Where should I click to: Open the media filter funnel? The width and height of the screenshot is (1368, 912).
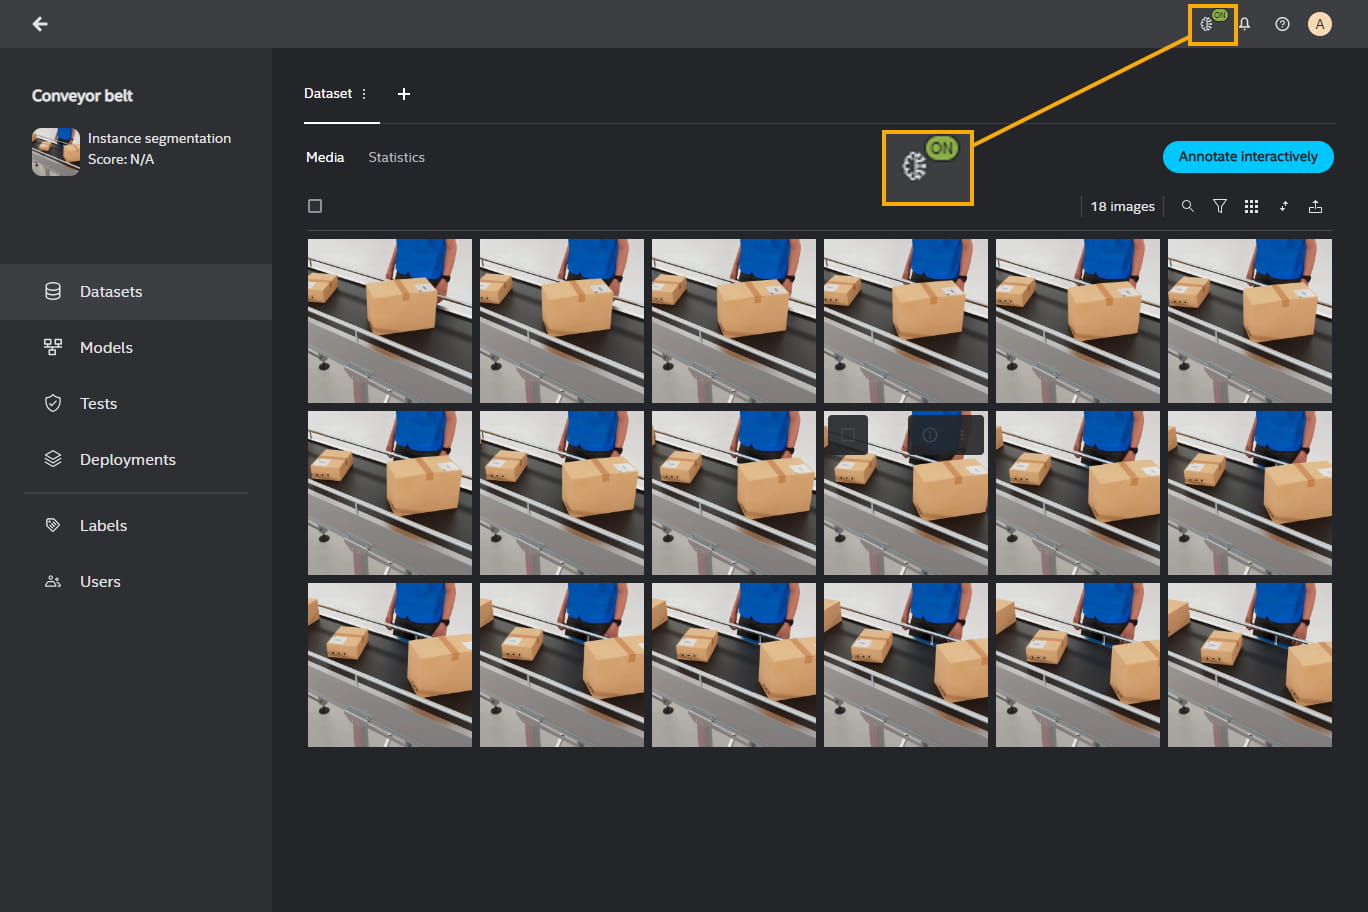[x=1219, y=206]
